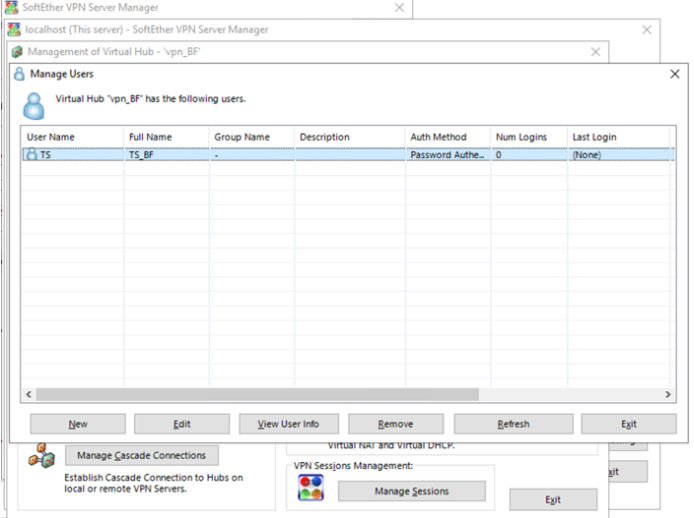694x518 pixels.
Task: Select the TS user row icon
Action: [x=31, y=155]
